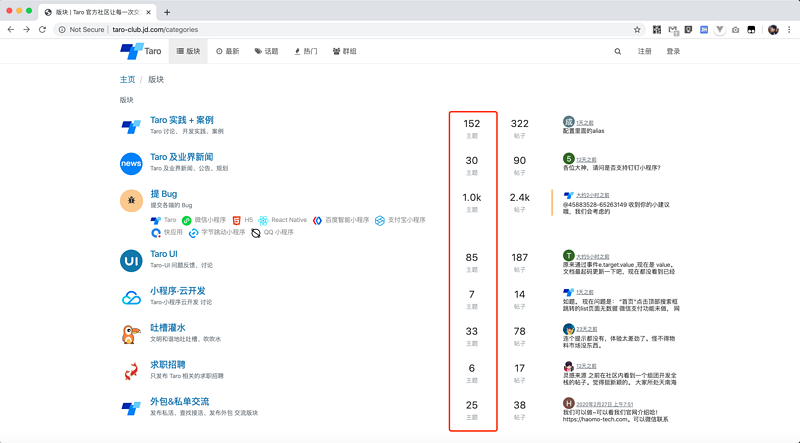Click the green S user avatar
800x443 pixels.
[x=568, y=159]
